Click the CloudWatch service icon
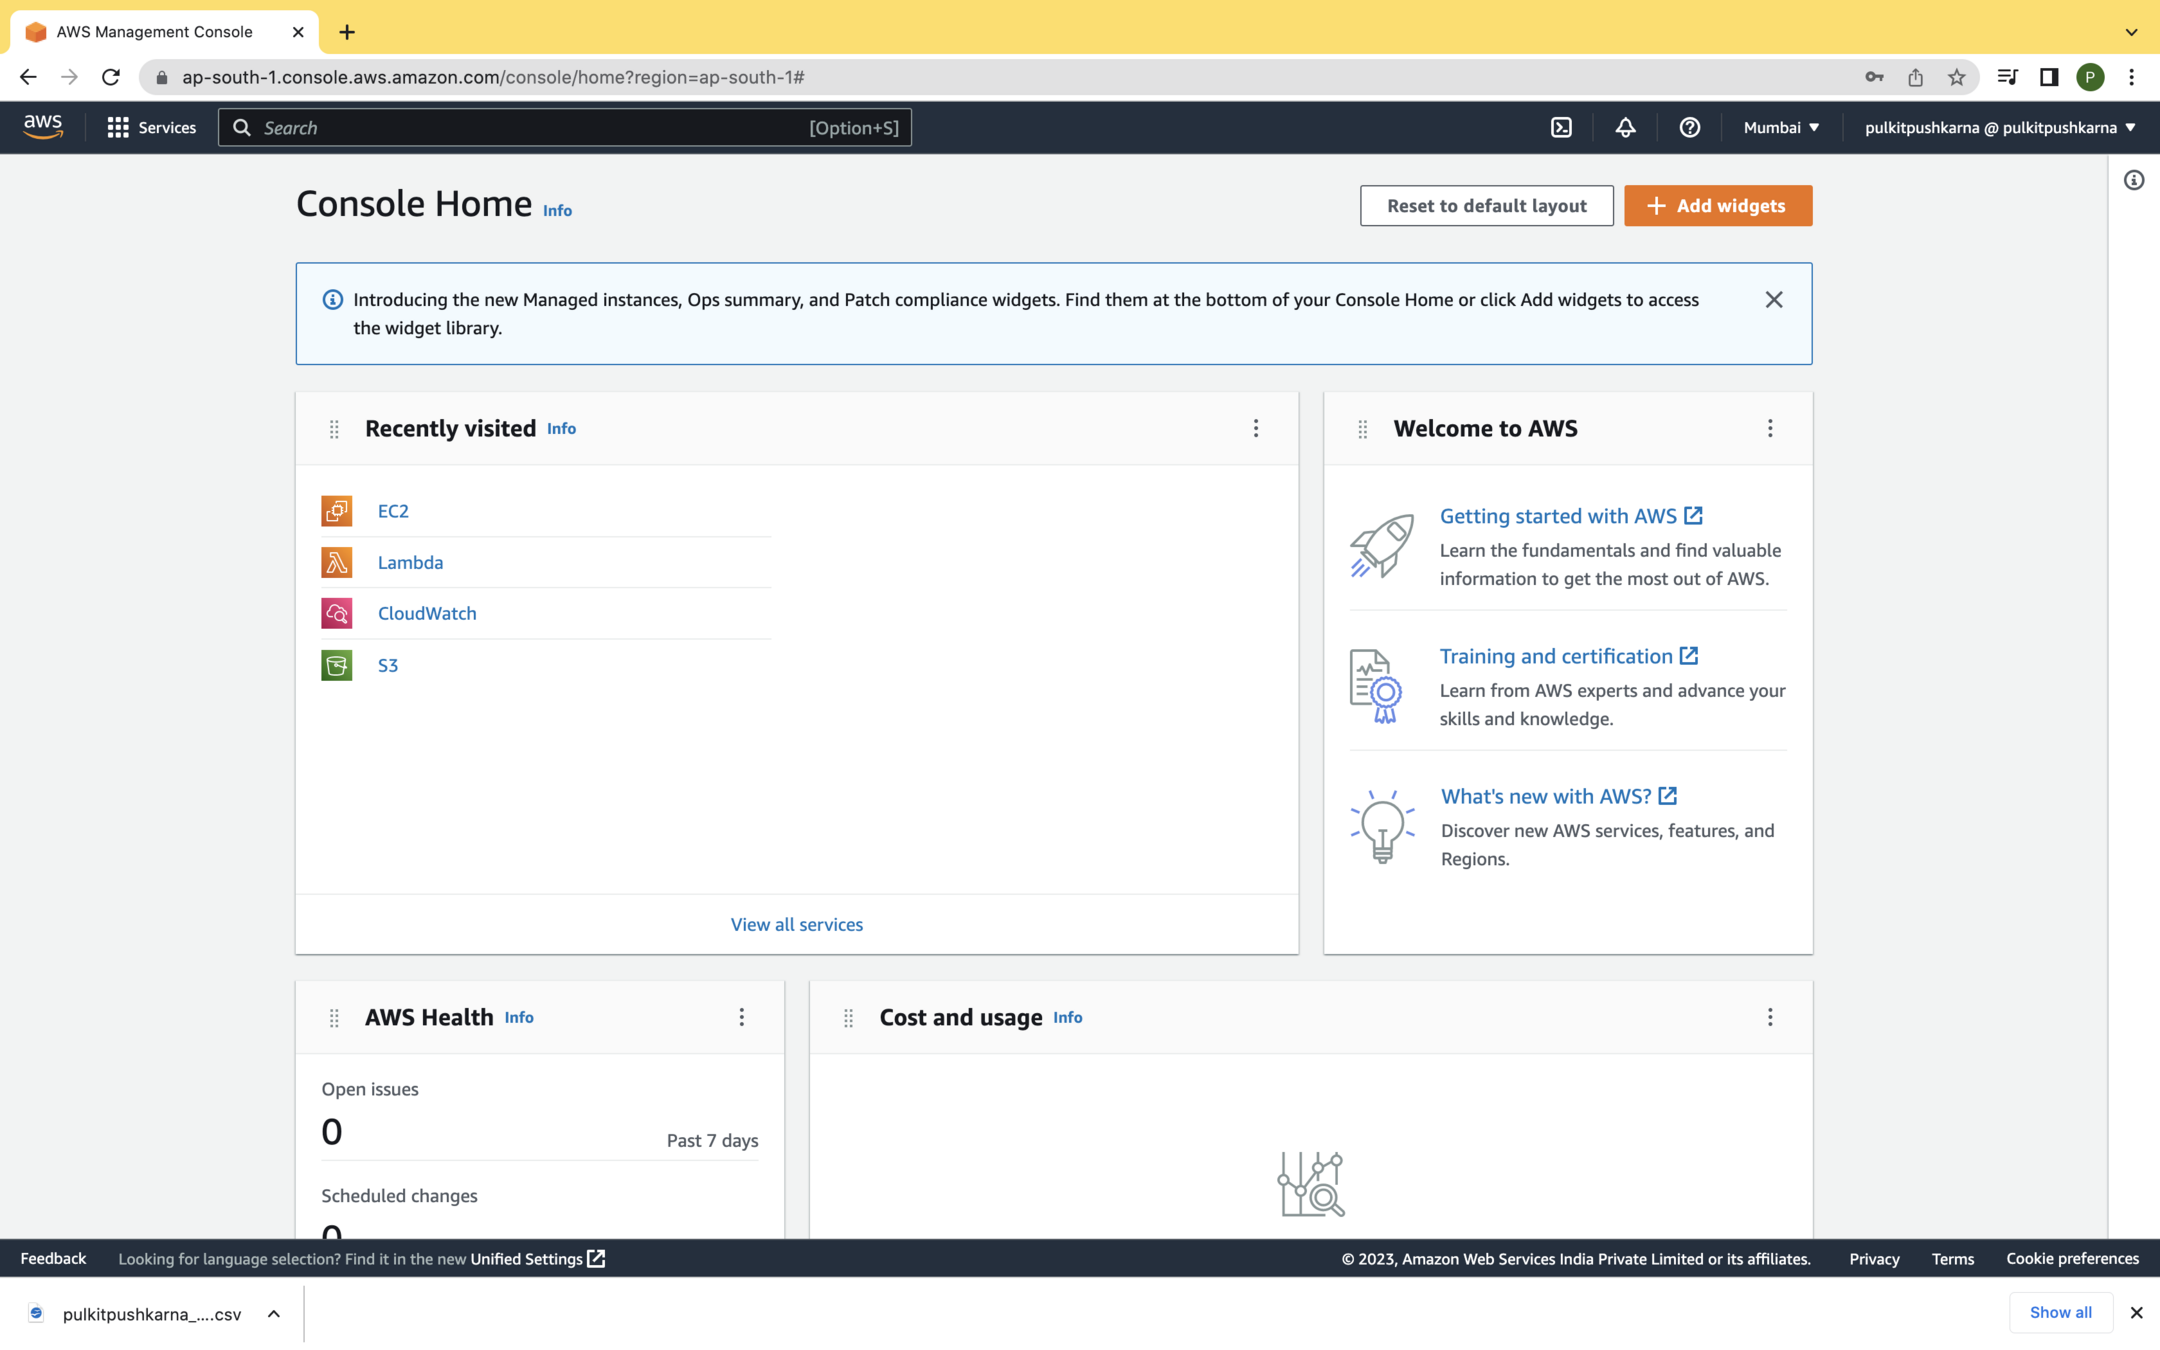 [336, 613]
